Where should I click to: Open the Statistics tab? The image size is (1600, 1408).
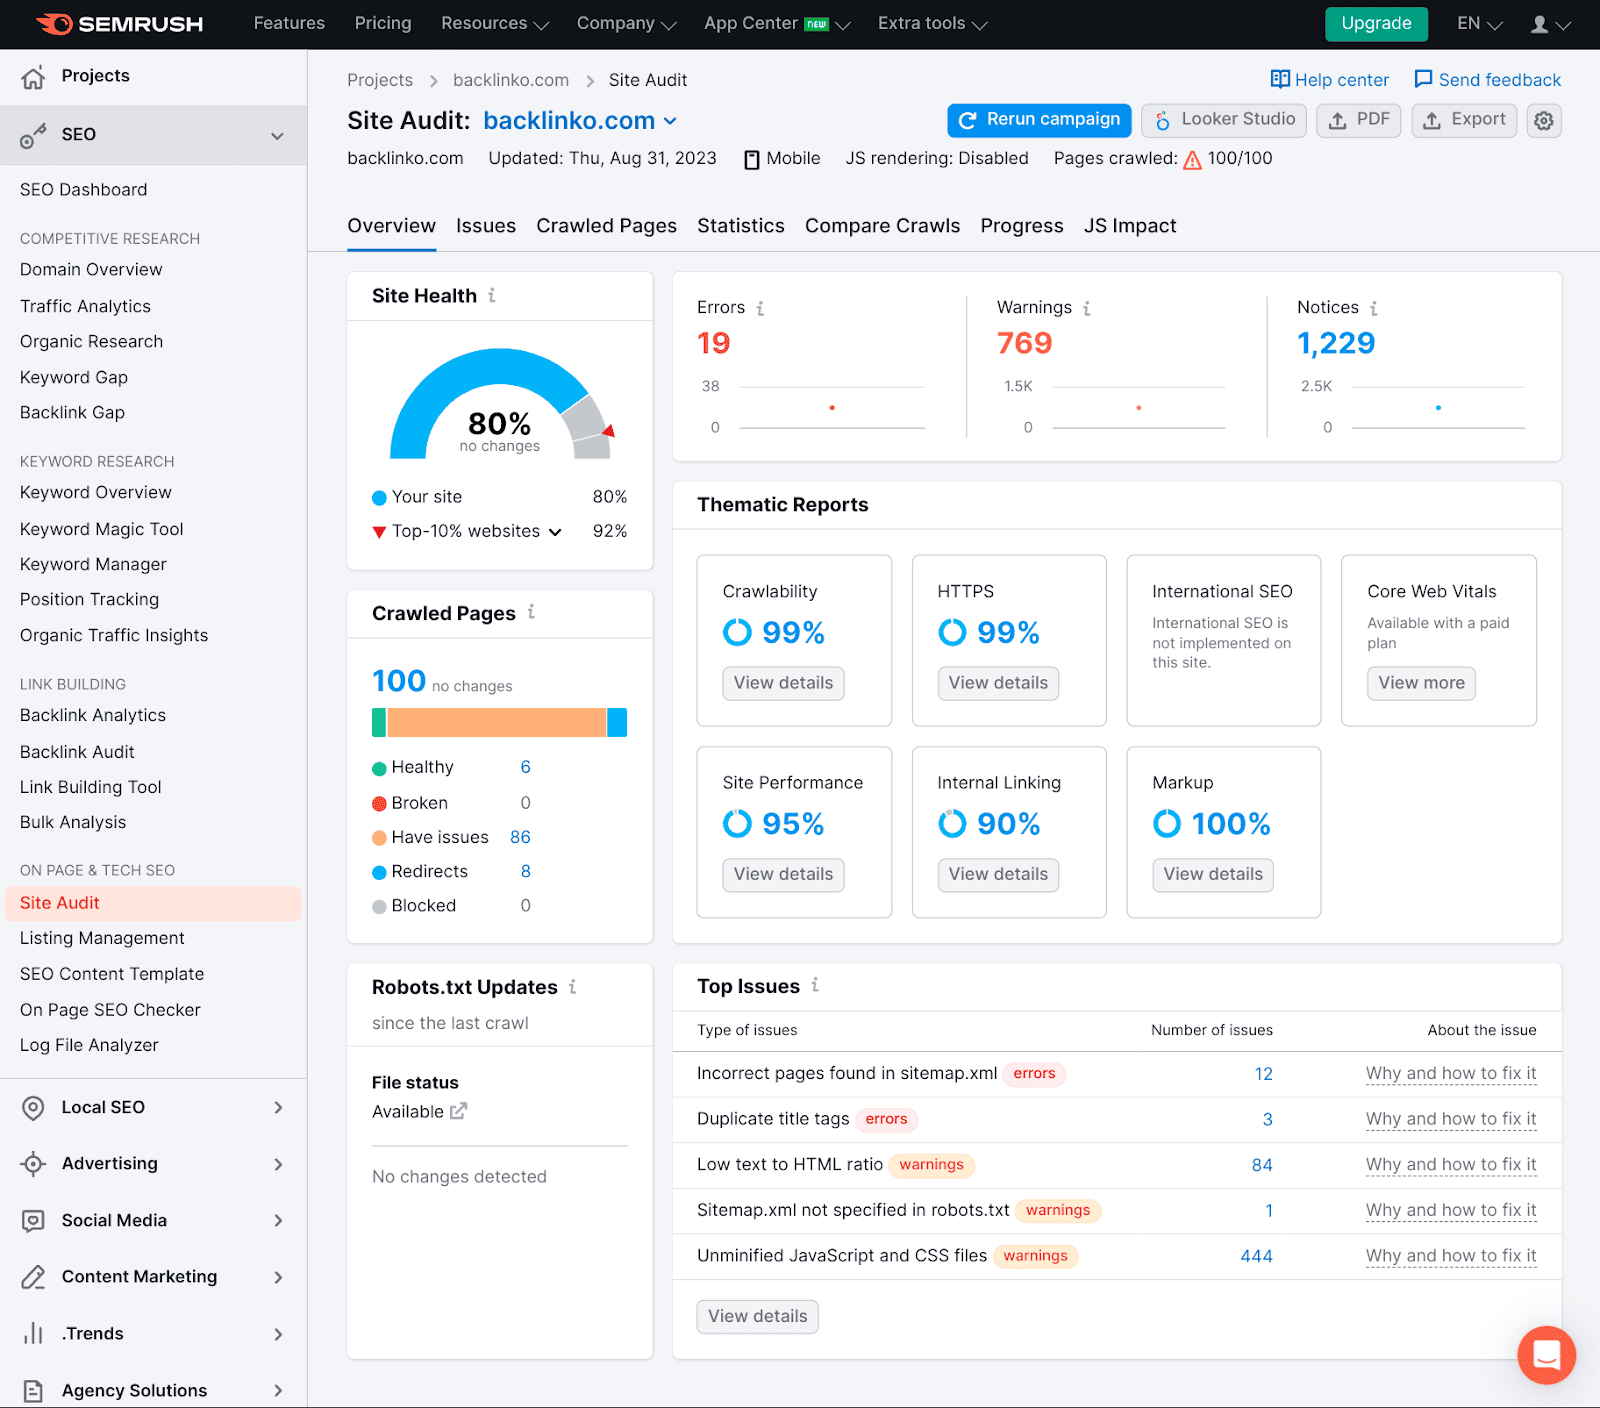coord(741,226)
